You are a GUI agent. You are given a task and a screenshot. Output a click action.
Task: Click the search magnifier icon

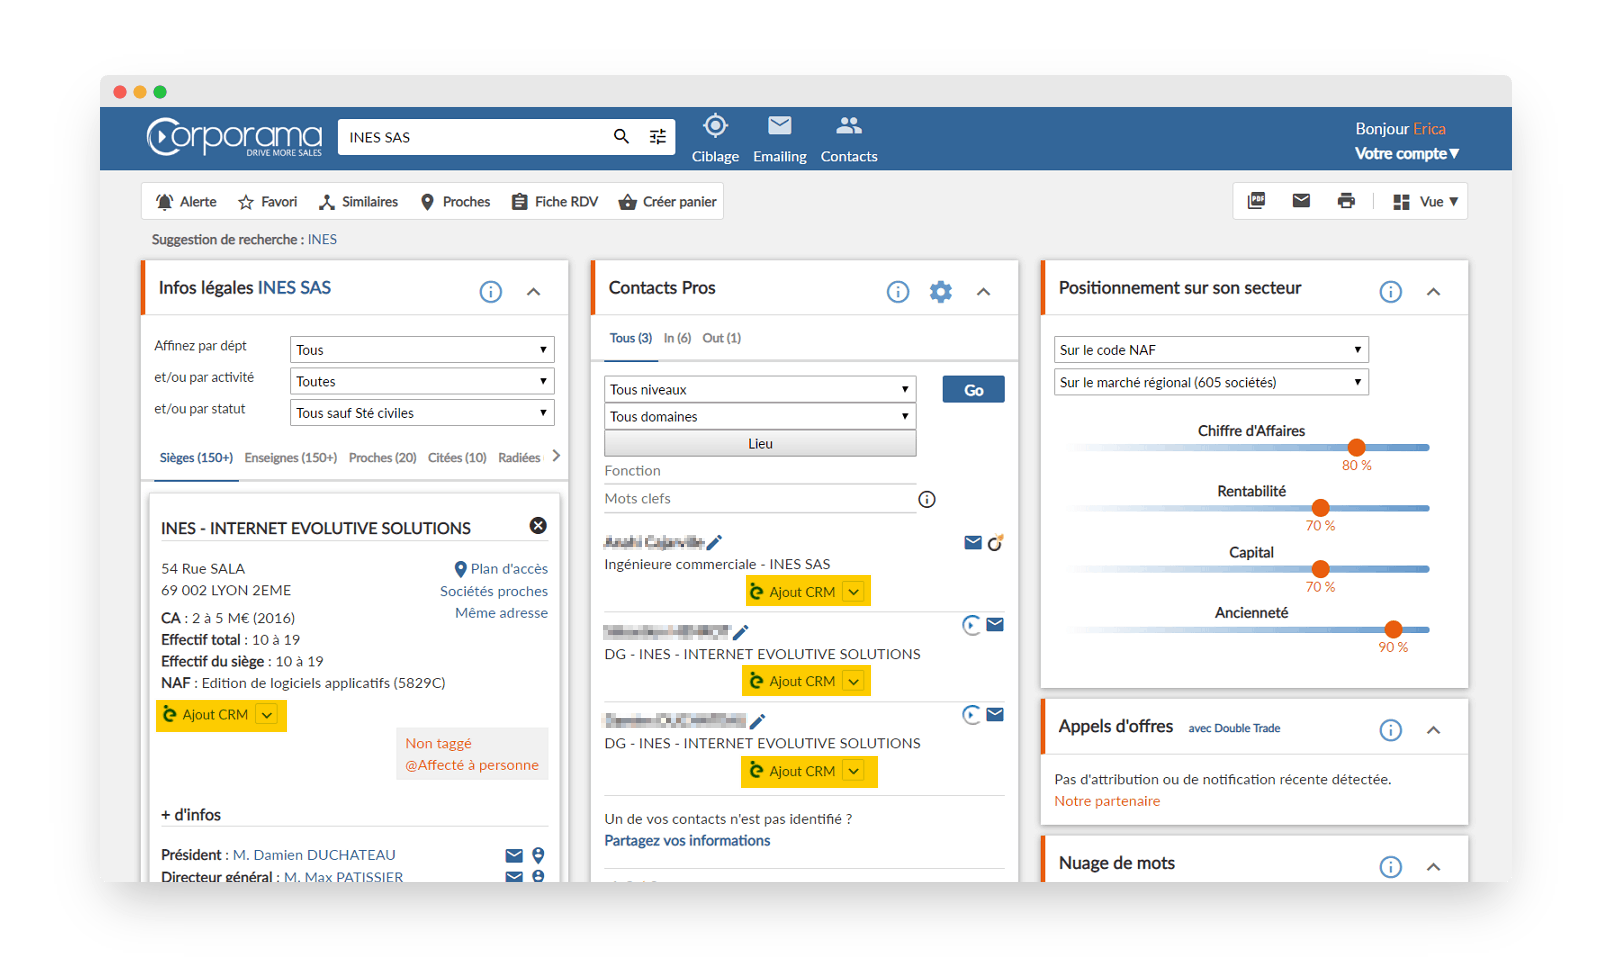(x=621, y=137)
